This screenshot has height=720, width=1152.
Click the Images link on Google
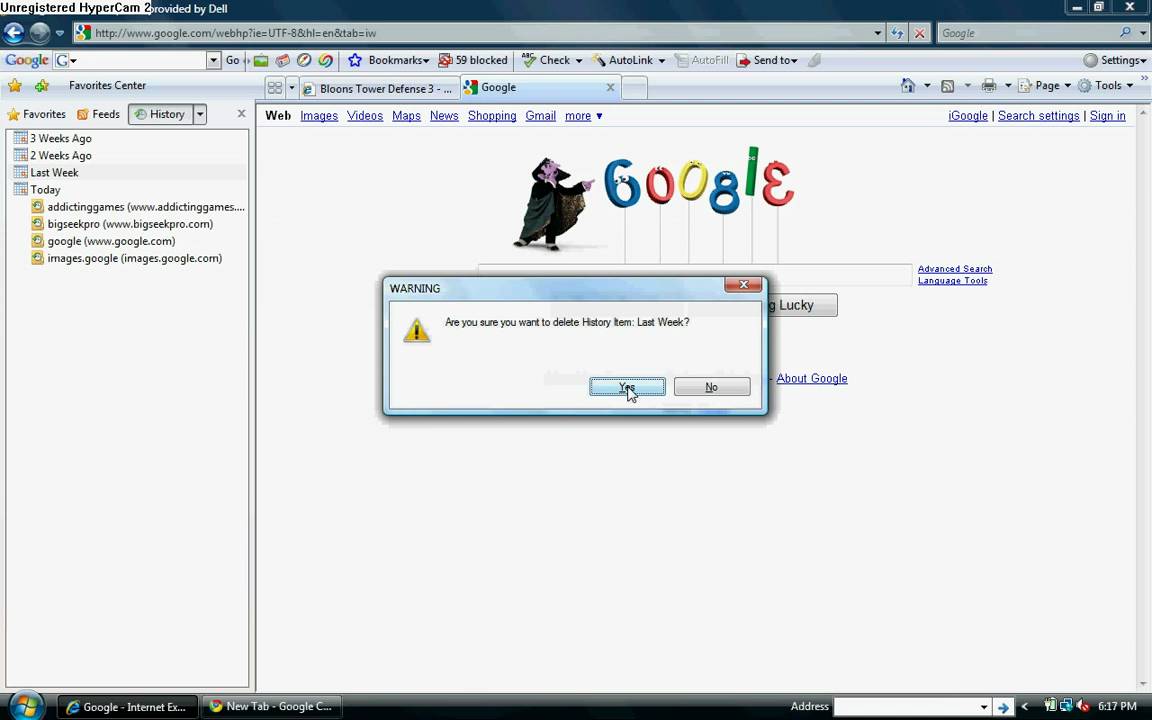(x=319, y=116)
